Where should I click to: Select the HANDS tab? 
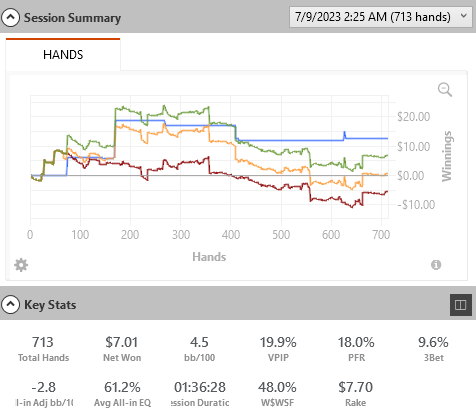[63, 54]
